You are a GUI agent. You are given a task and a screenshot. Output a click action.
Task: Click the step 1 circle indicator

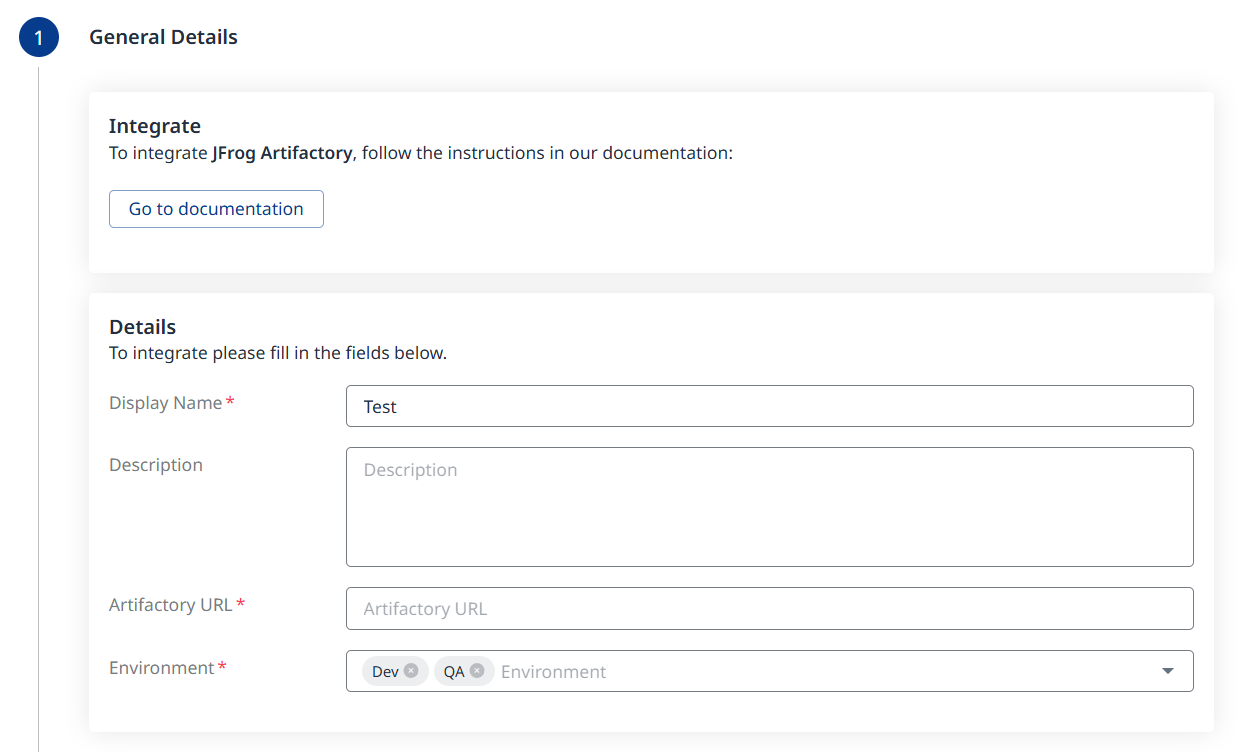click(x=39, y=38)
